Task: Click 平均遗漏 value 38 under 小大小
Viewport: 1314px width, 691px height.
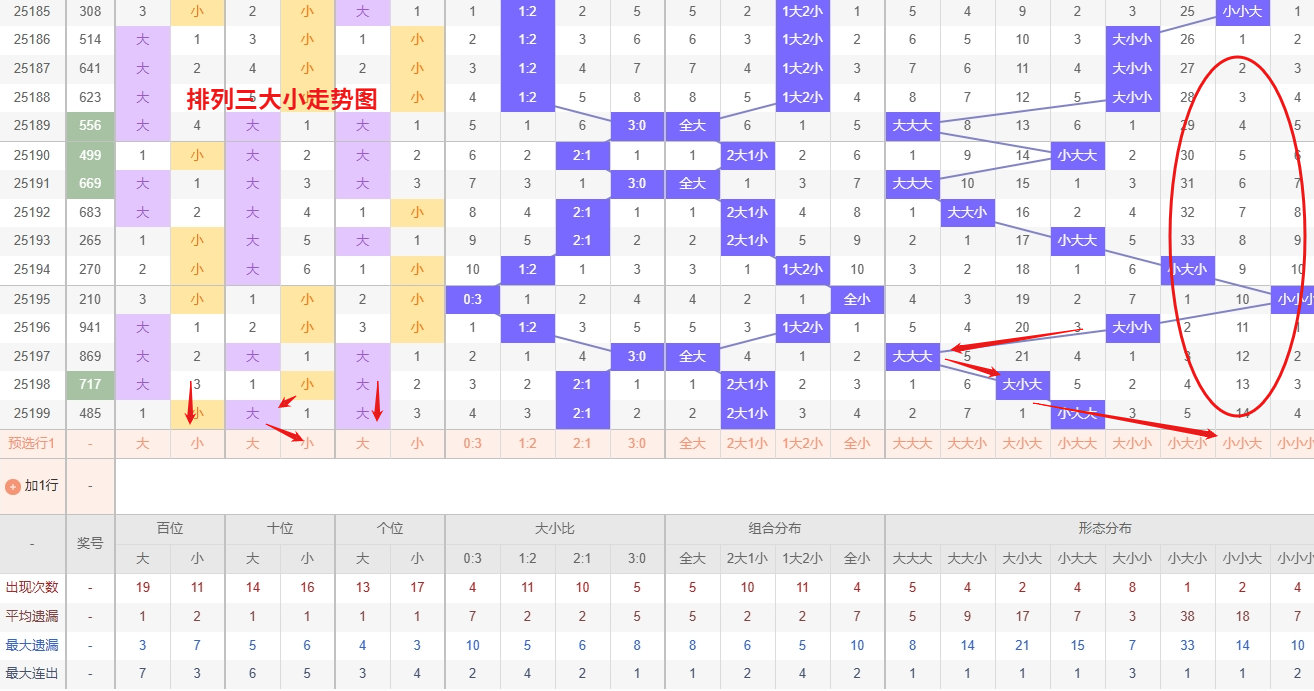Action: pos(1187,617)
